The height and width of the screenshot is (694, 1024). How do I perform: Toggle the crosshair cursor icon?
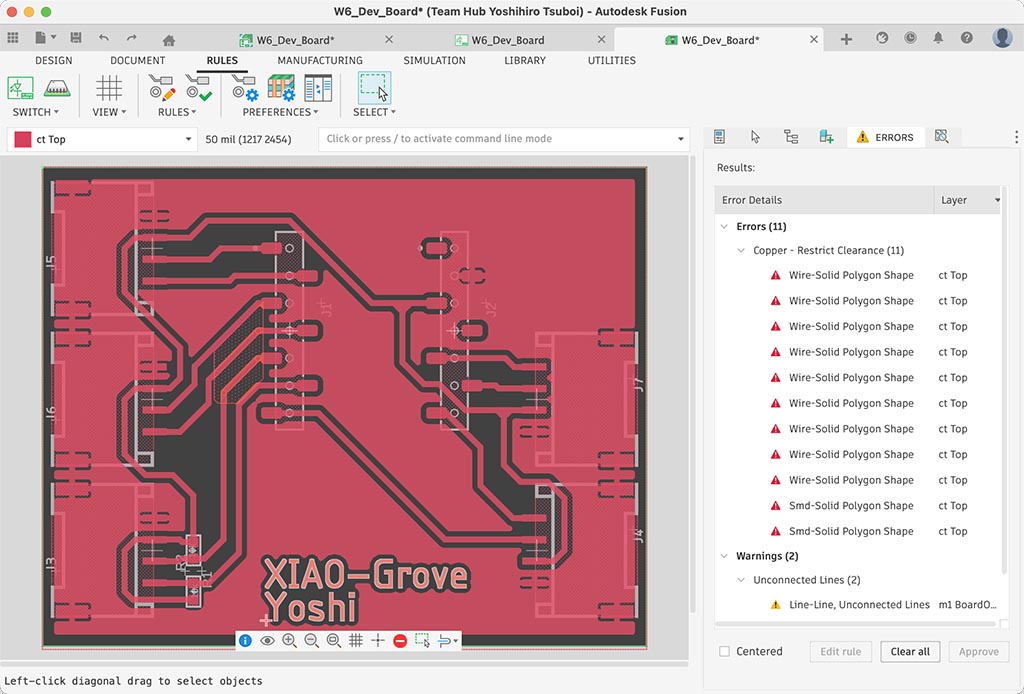coord(378,640)
